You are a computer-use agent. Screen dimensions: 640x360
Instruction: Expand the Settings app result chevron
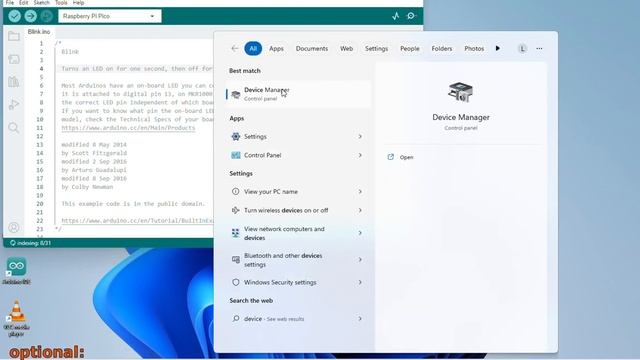point(360,136)
